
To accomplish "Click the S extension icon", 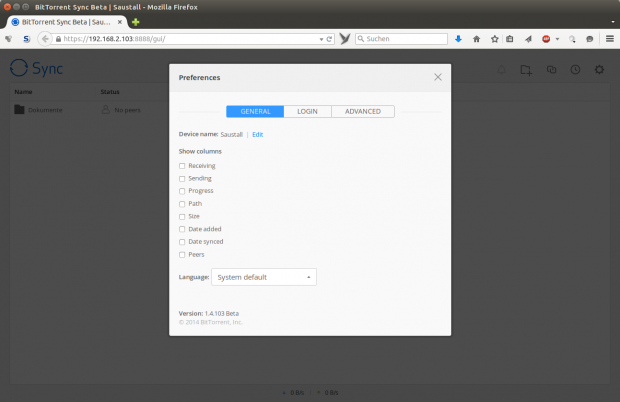I will click(26, 39).
